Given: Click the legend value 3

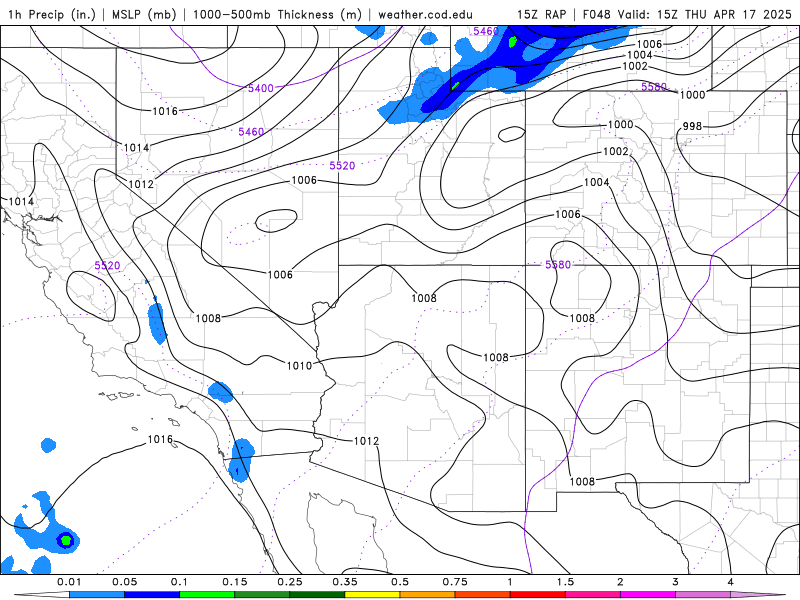Looking at the screenshot, I should click(x=676, y=582).
